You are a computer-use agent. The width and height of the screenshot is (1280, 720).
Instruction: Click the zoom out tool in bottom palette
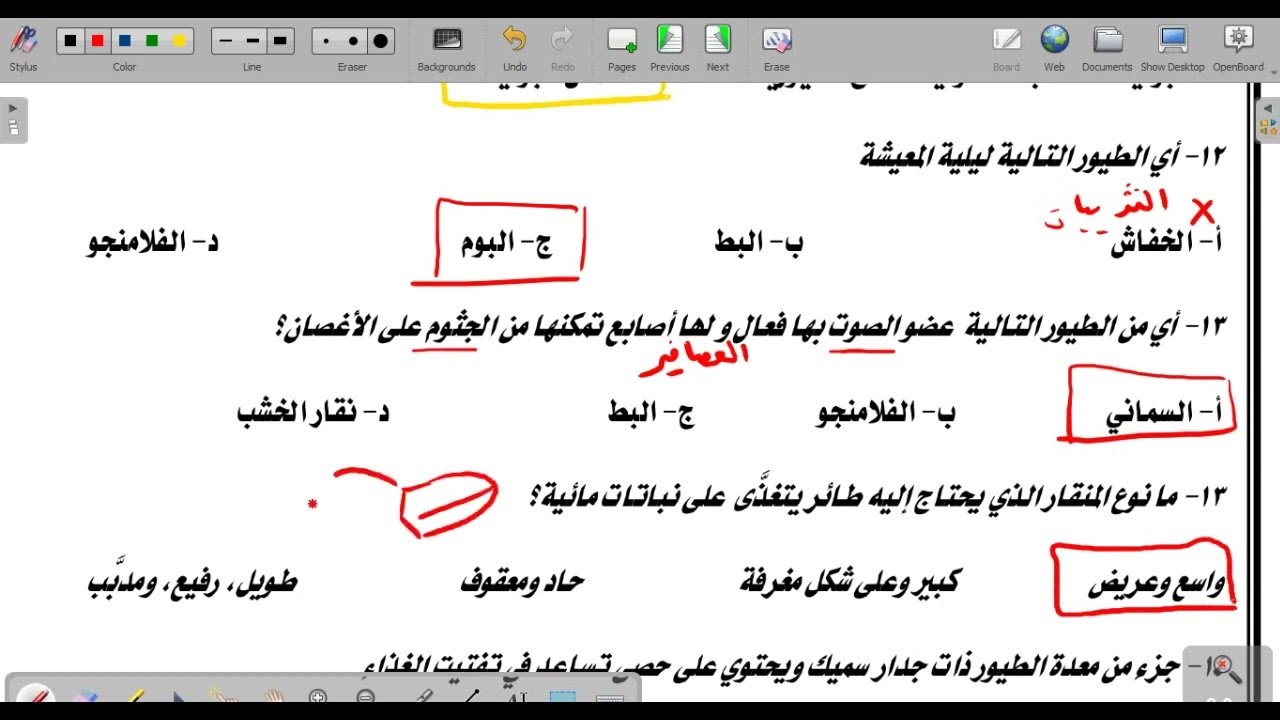click(x=365, y=697)
